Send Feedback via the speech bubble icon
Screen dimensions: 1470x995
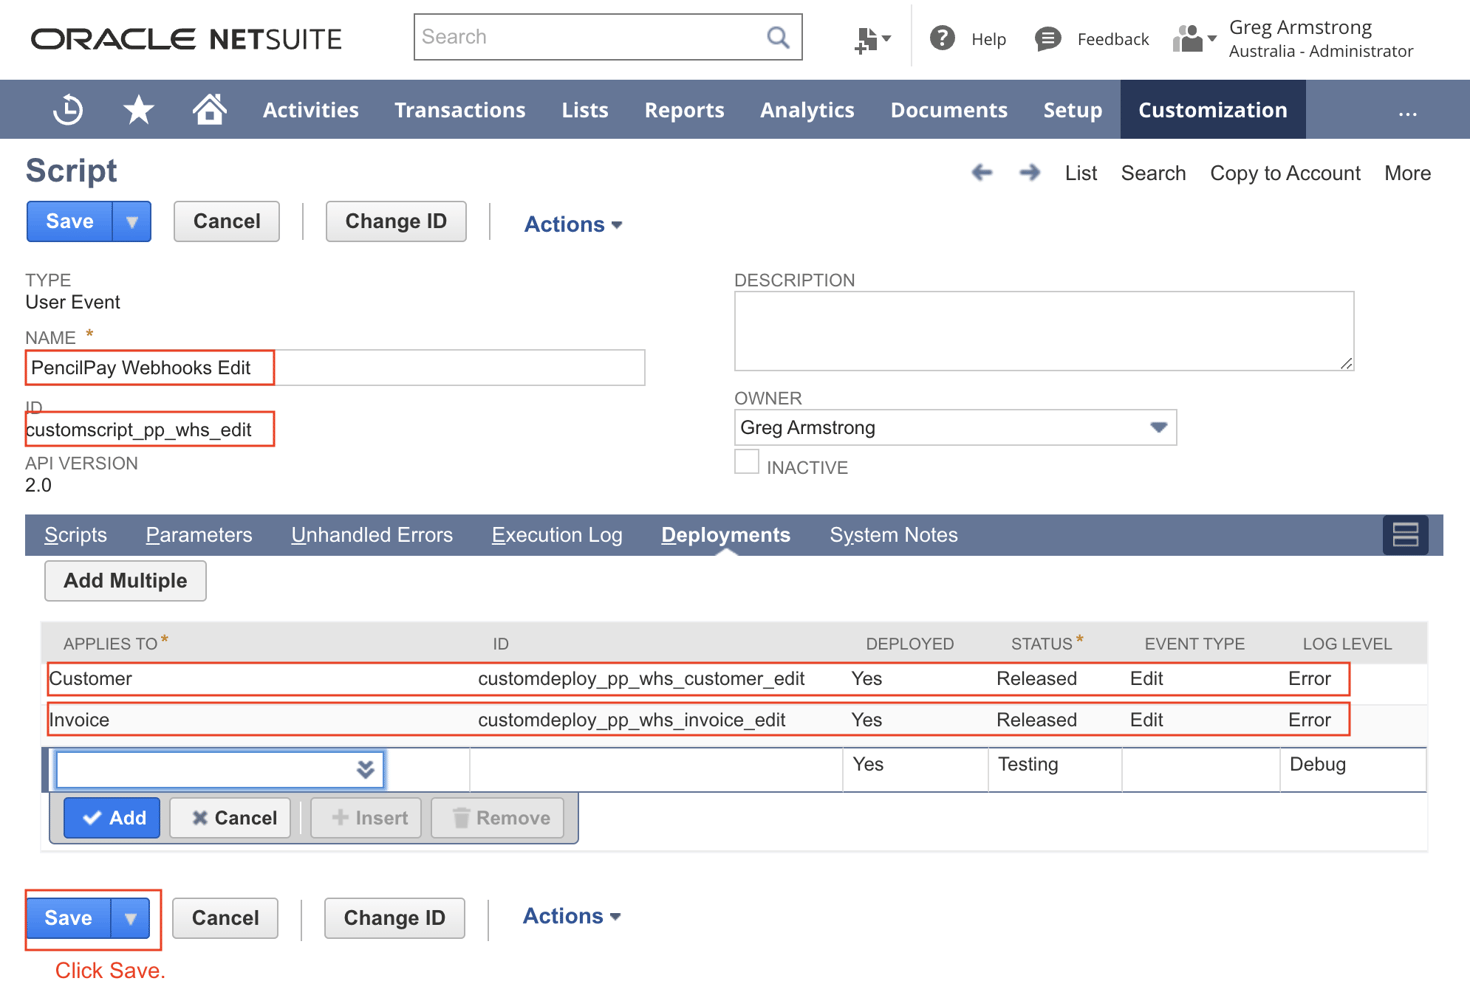(1047, 38)
